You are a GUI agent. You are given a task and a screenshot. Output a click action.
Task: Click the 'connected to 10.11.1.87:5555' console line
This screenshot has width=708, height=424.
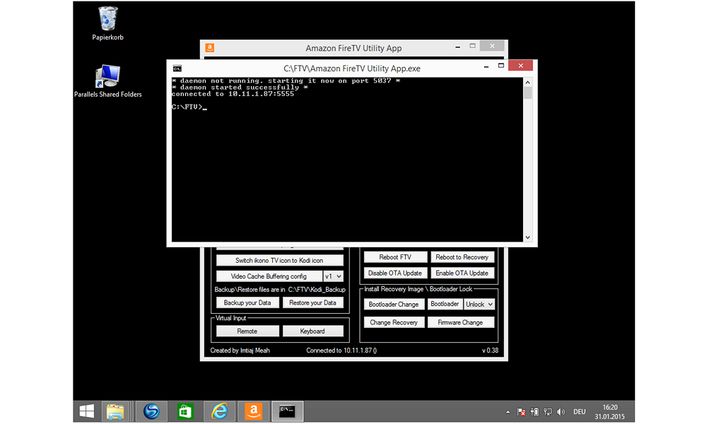[233, 94]
